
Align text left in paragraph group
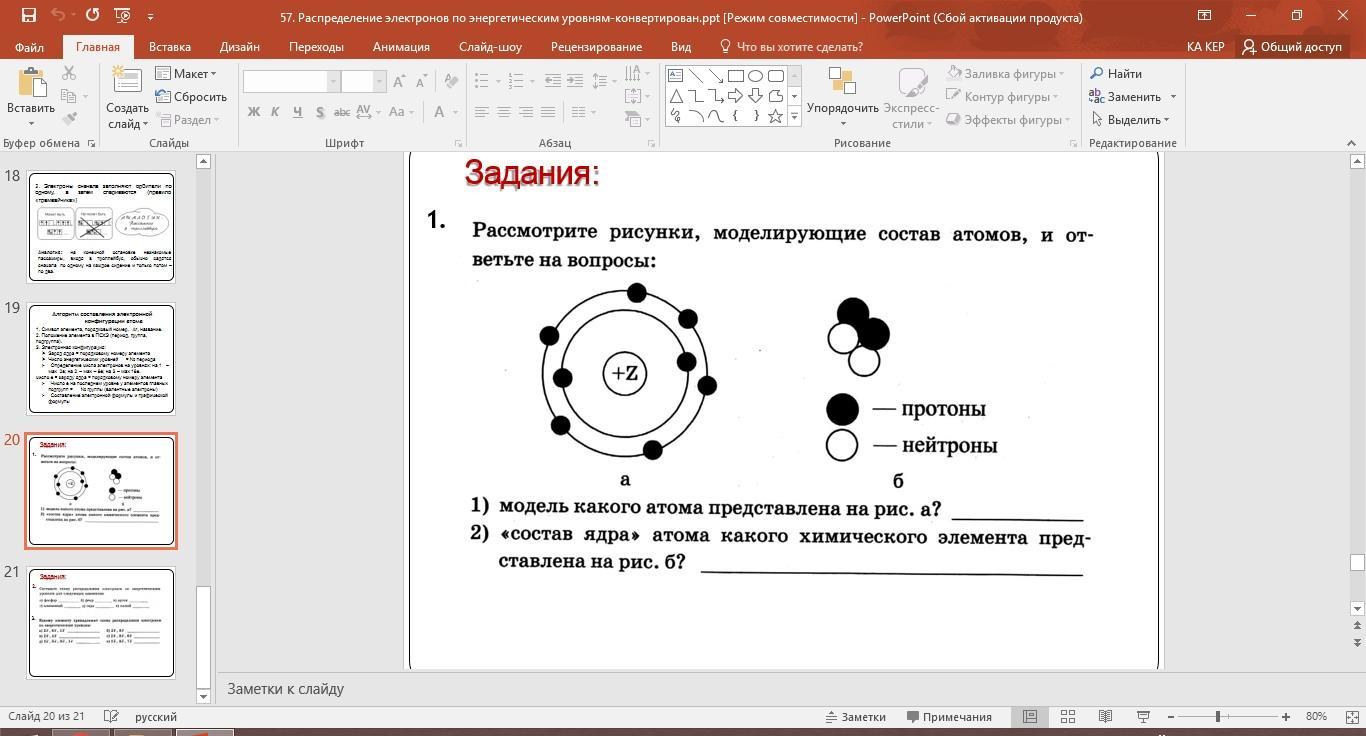point(482,112)
